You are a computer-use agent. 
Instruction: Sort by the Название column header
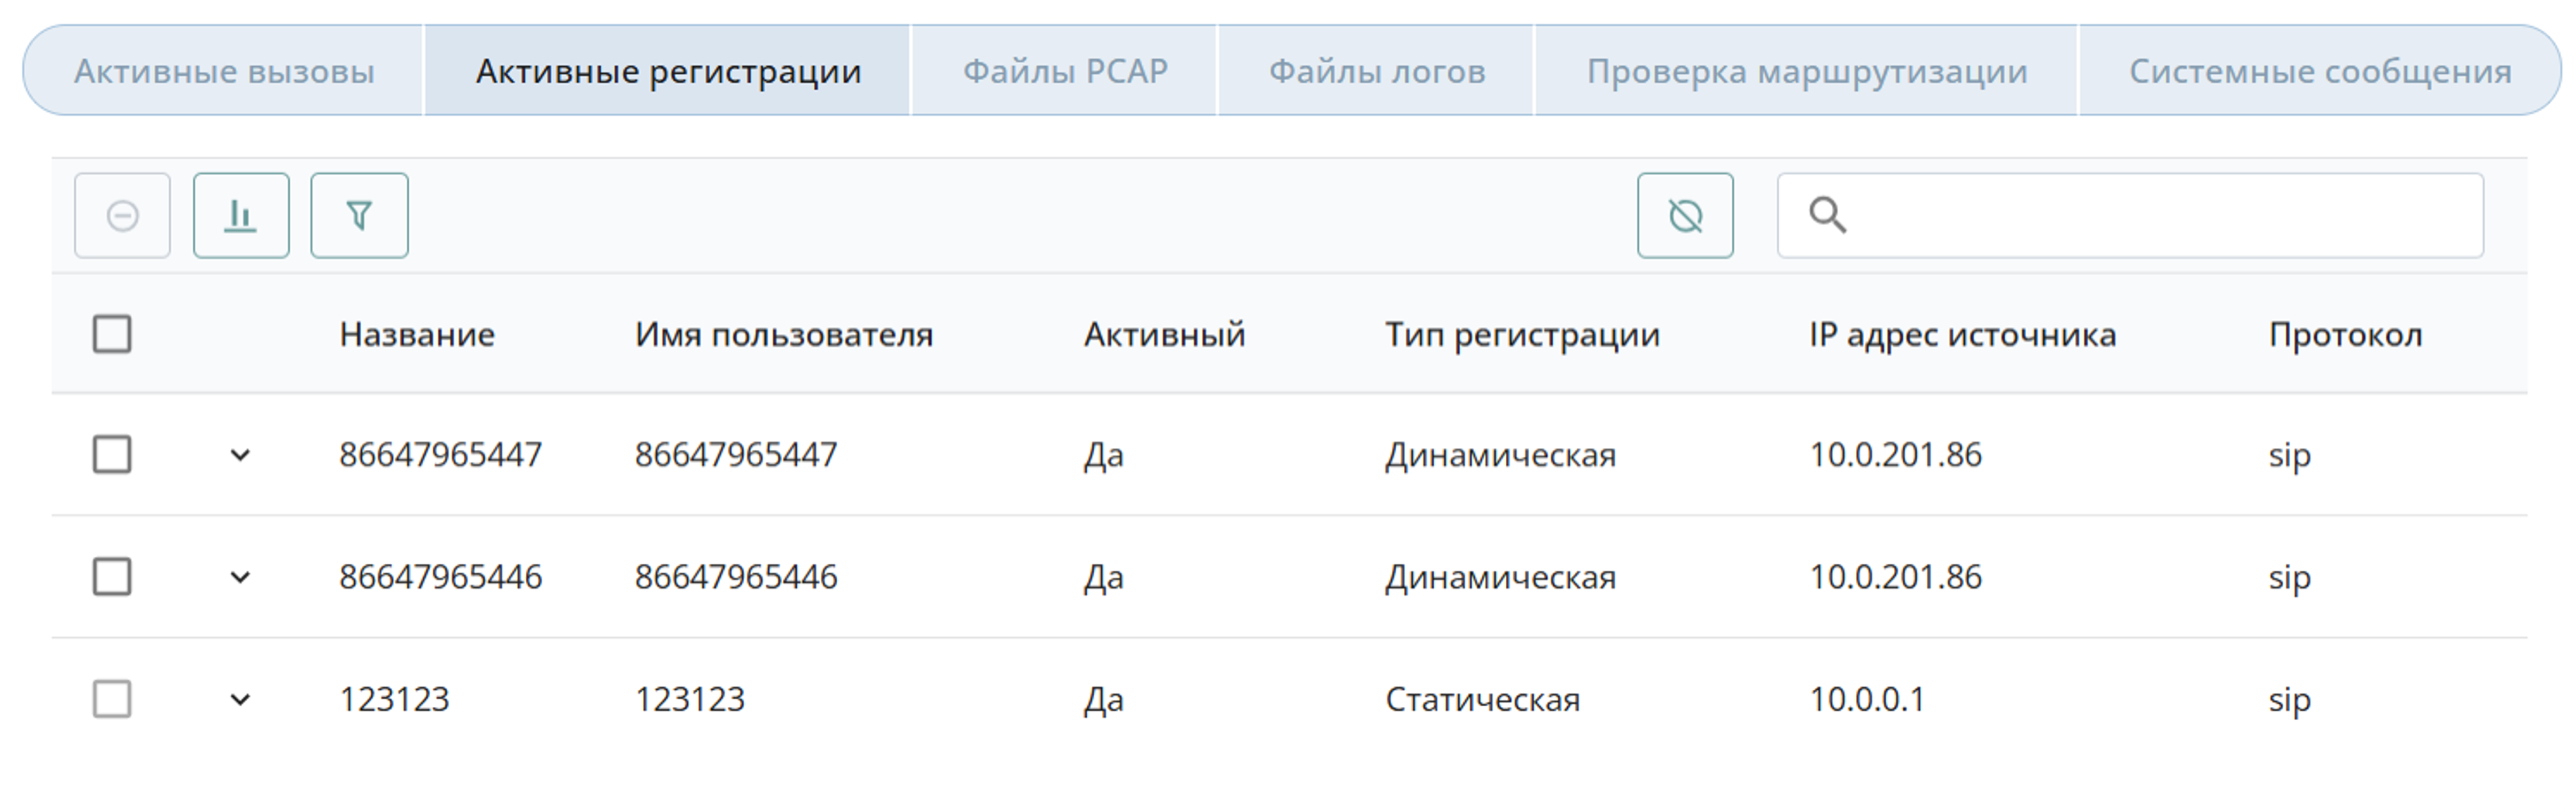click(417, 334)
